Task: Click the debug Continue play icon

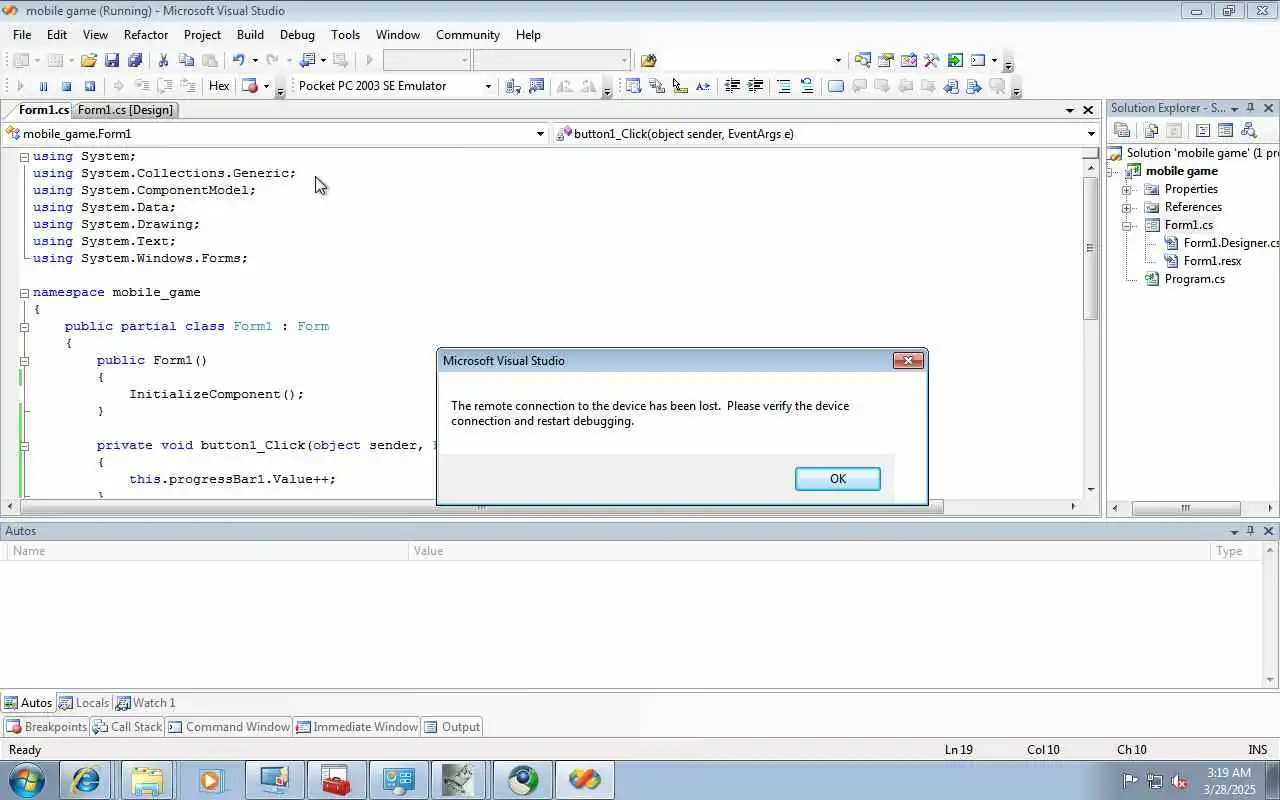Action: click(x=20, y=86)
